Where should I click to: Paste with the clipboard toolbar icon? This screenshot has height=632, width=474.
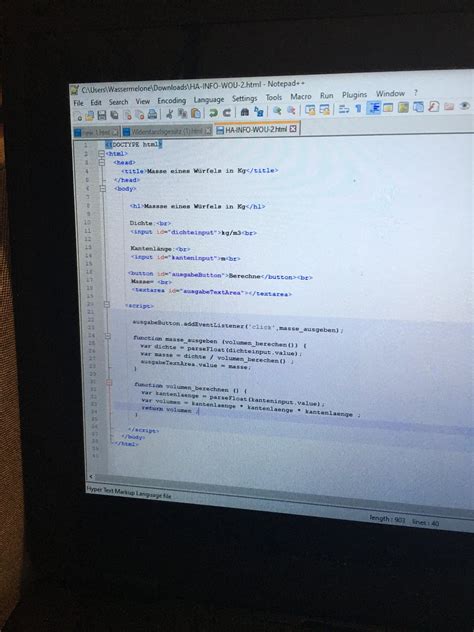[x=196, y=113]
